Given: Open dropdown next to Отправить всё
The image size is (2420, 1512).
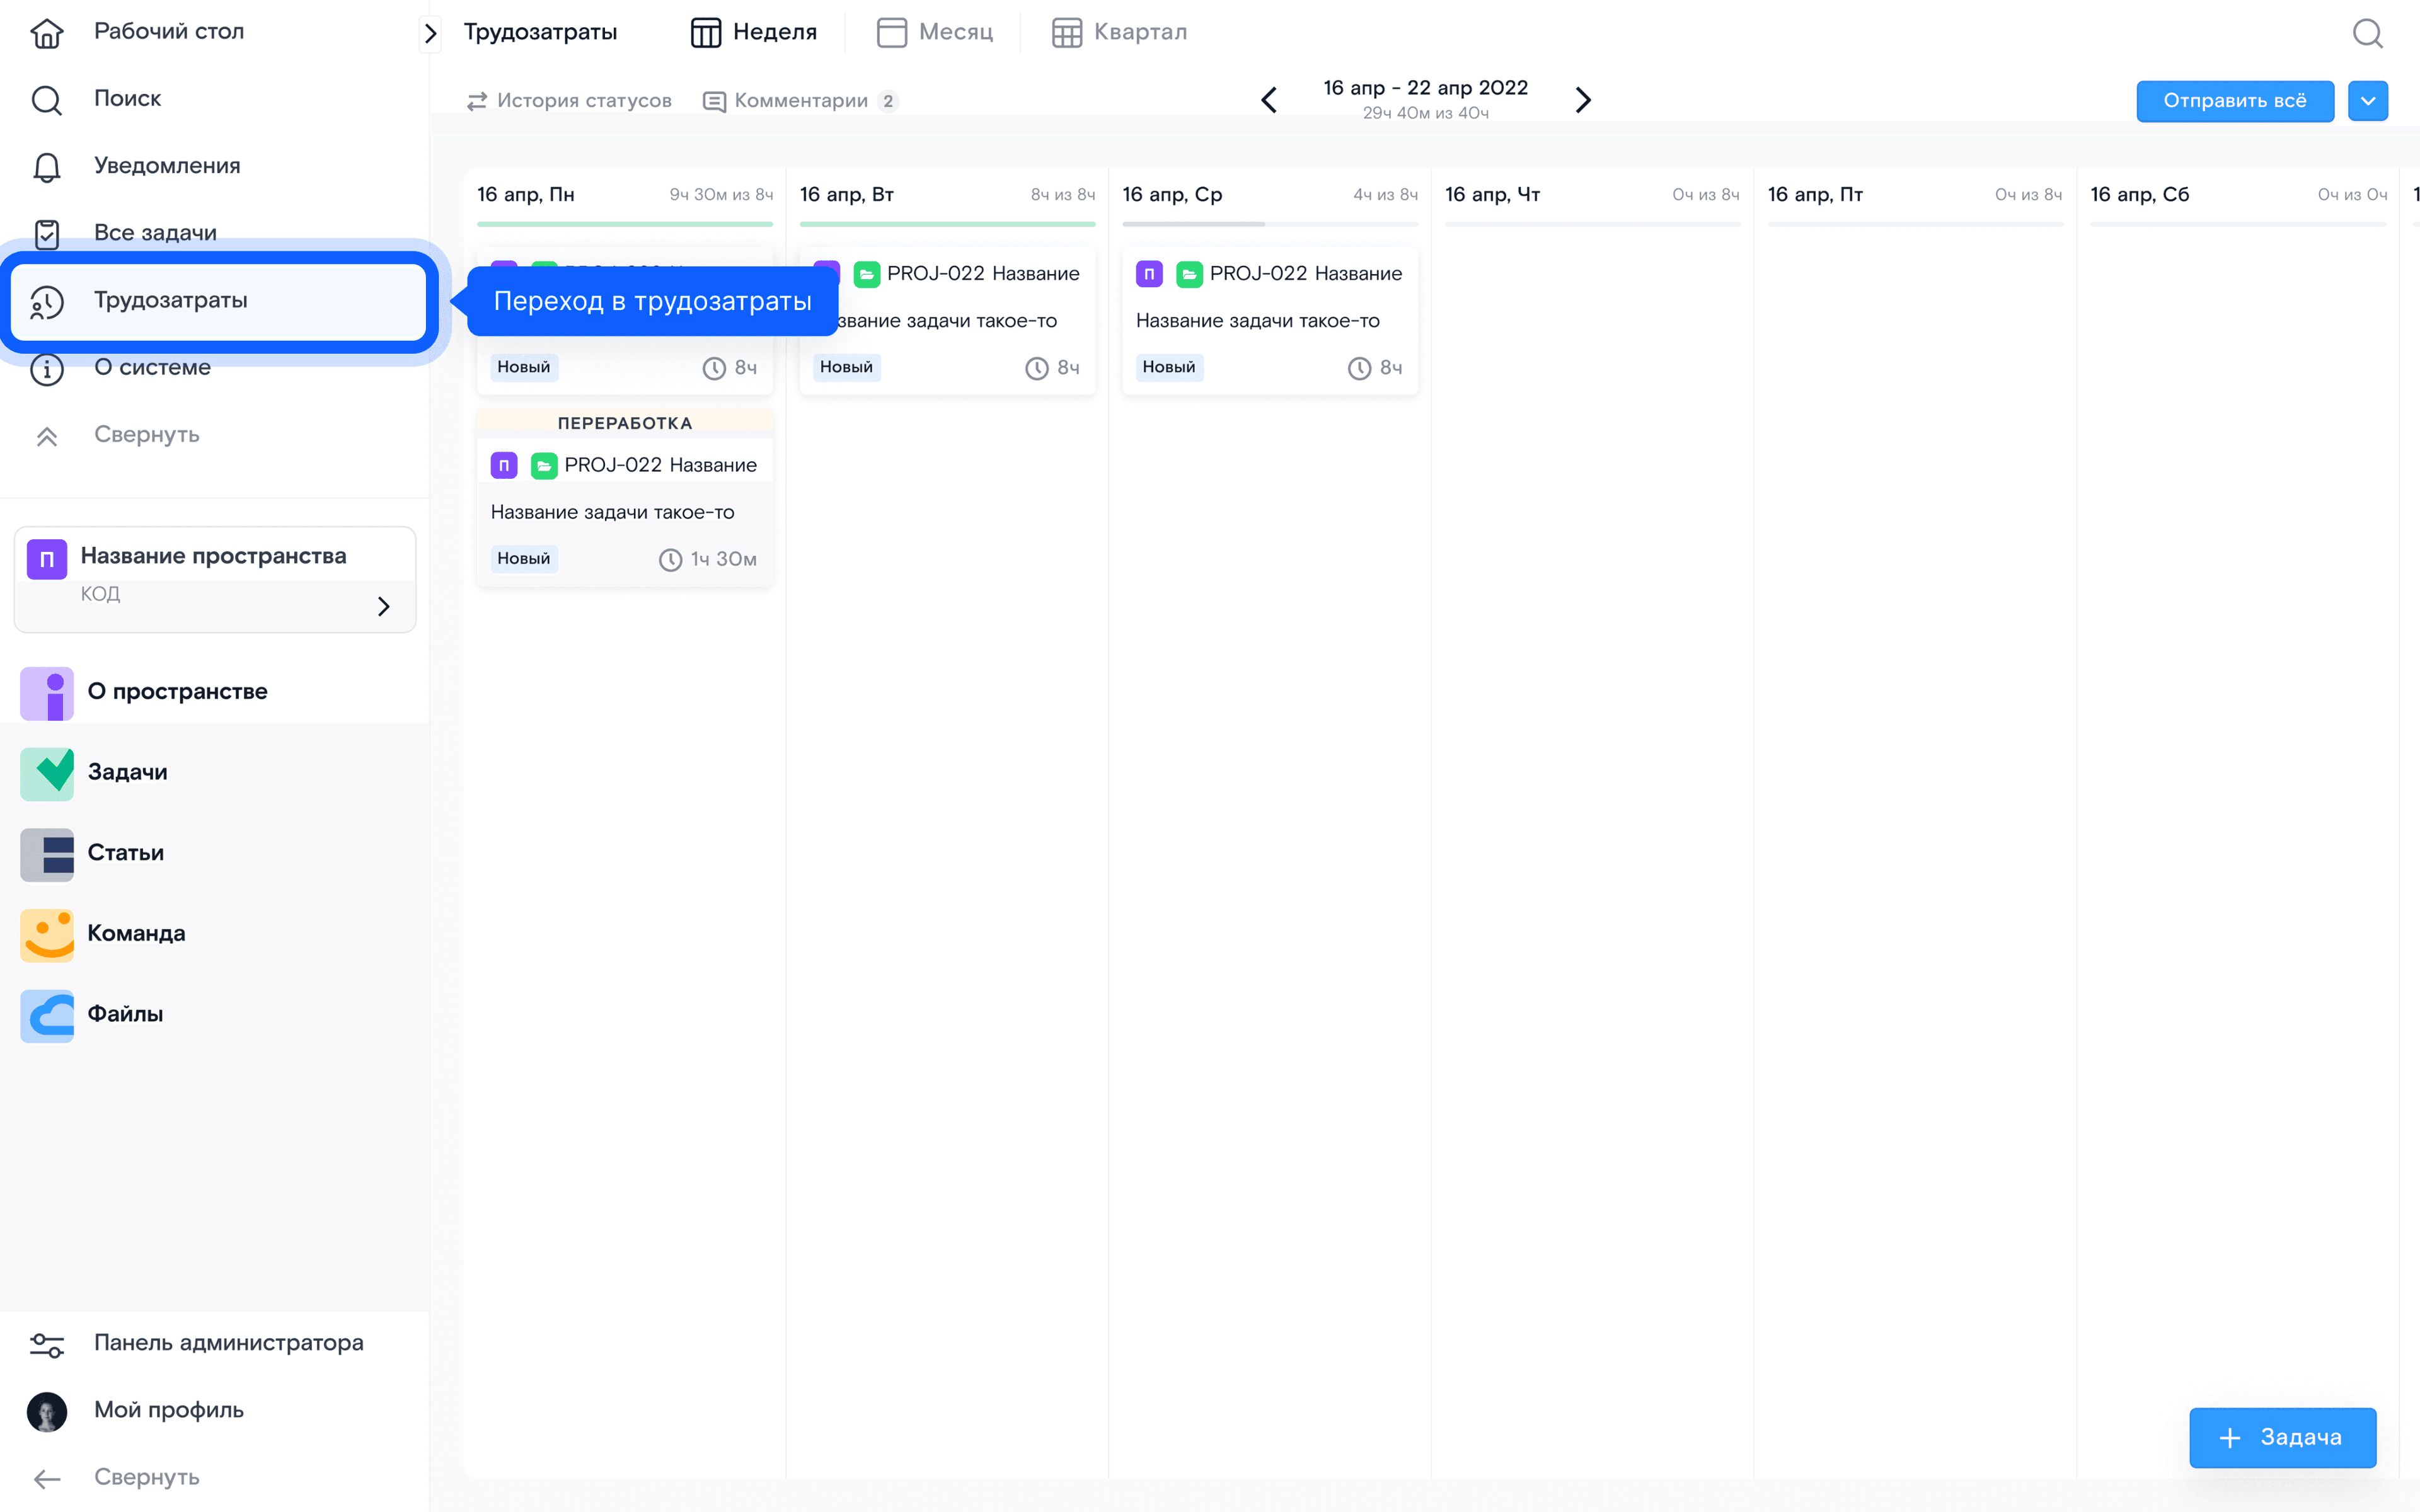Looking at the screenshot, I should point(2367,101).
